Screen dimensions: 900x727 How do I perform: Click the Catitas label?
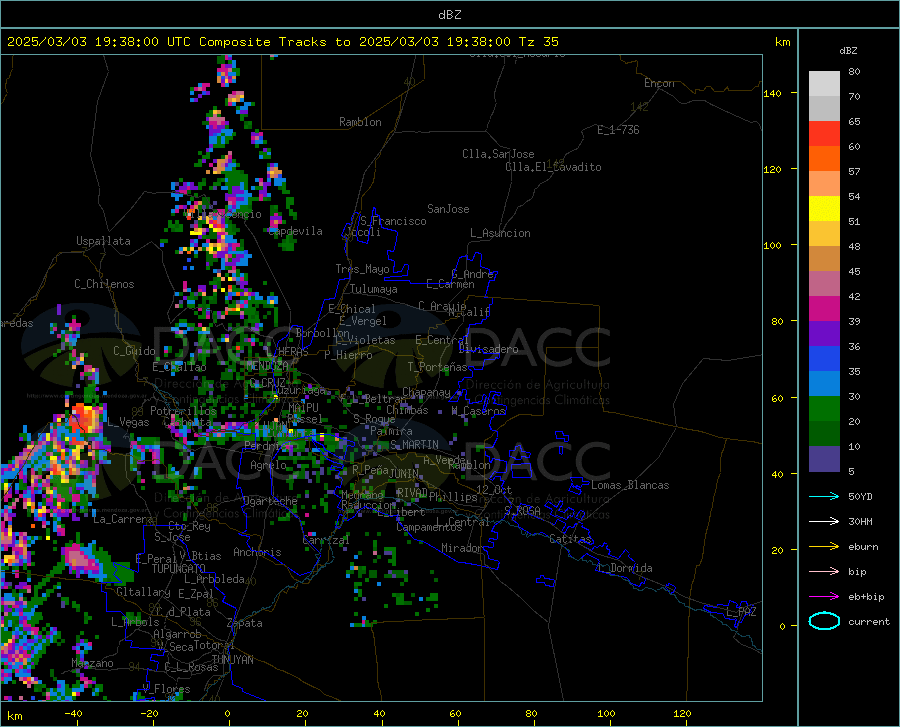tap(571, 539)
